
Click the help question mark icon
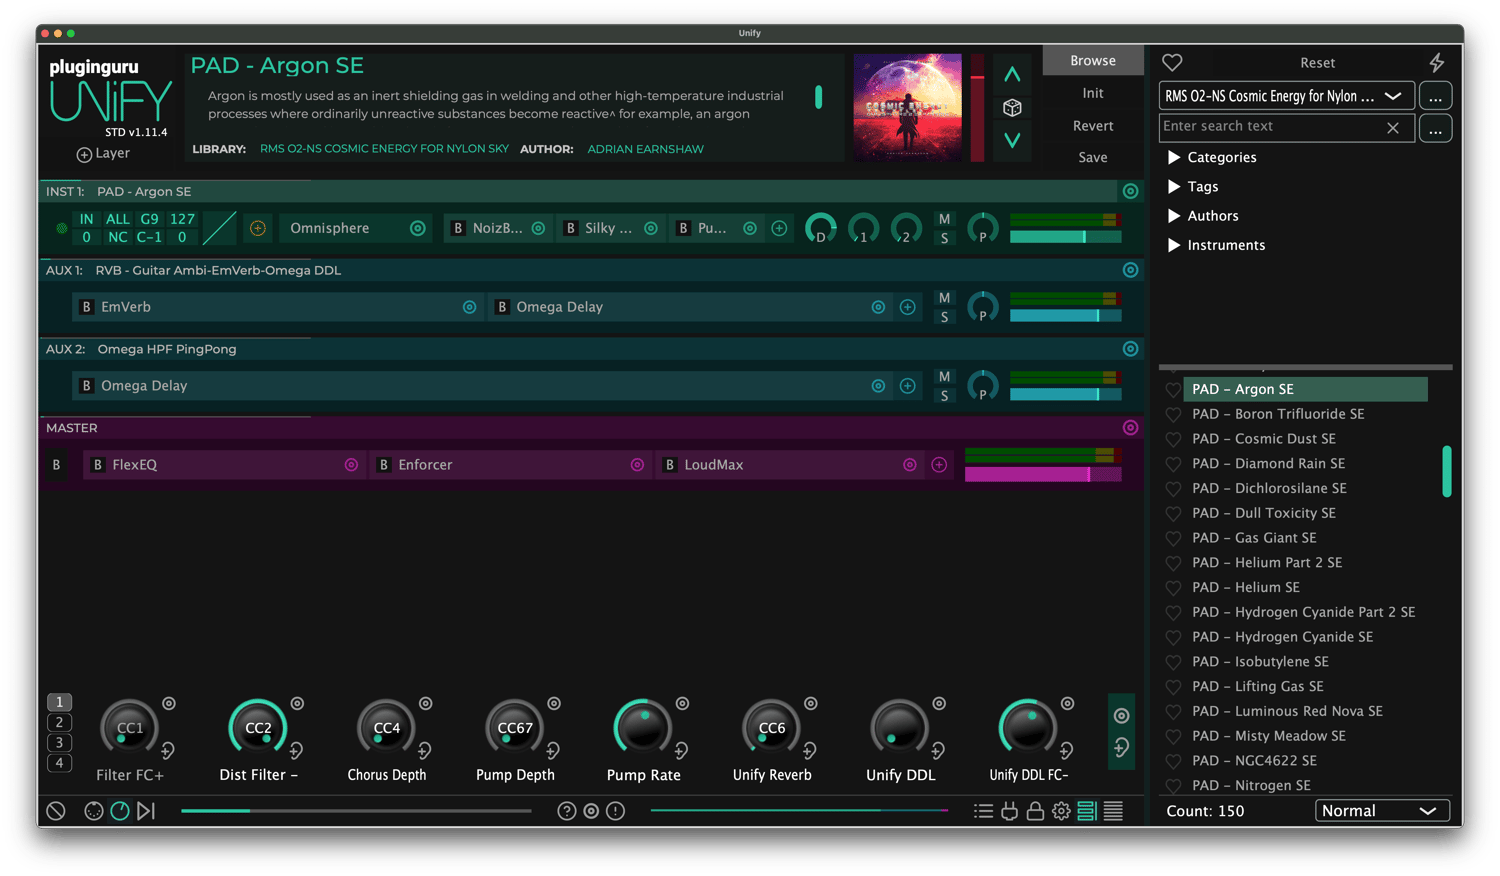point(566,811)
